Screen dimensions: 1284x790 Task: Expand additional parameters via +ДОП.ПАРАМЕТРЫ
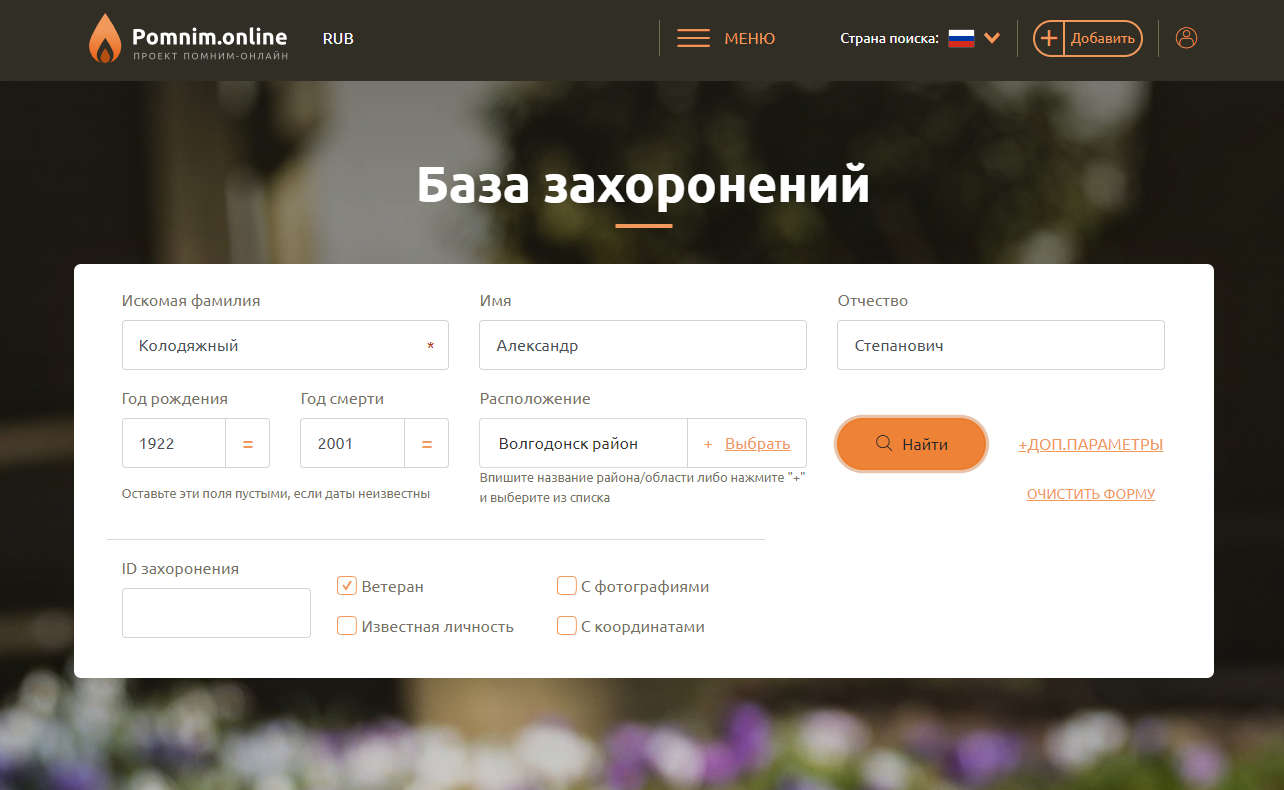click(1090, 445)
